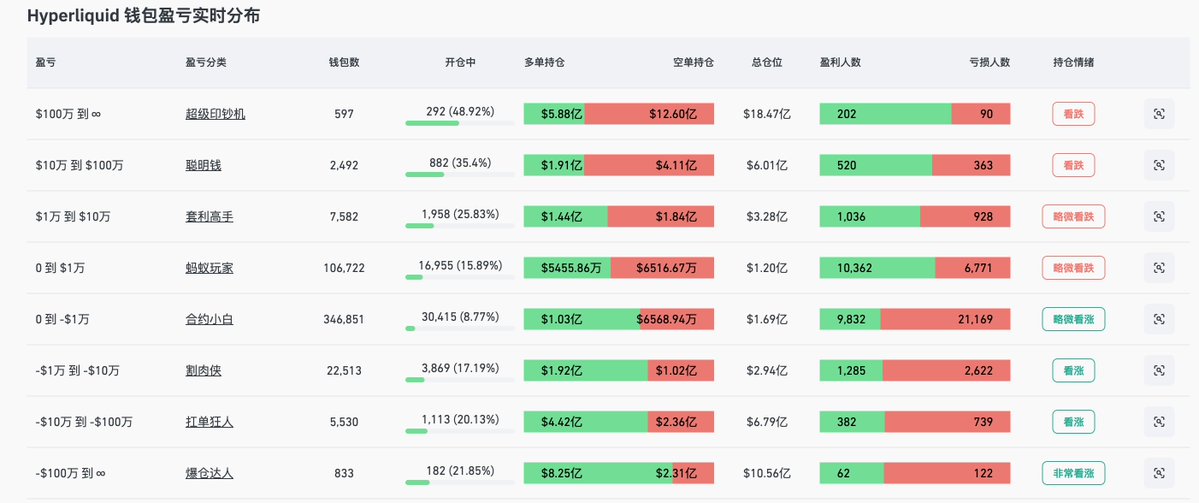Open the 套利高手 category link

[x=210, y=216]
